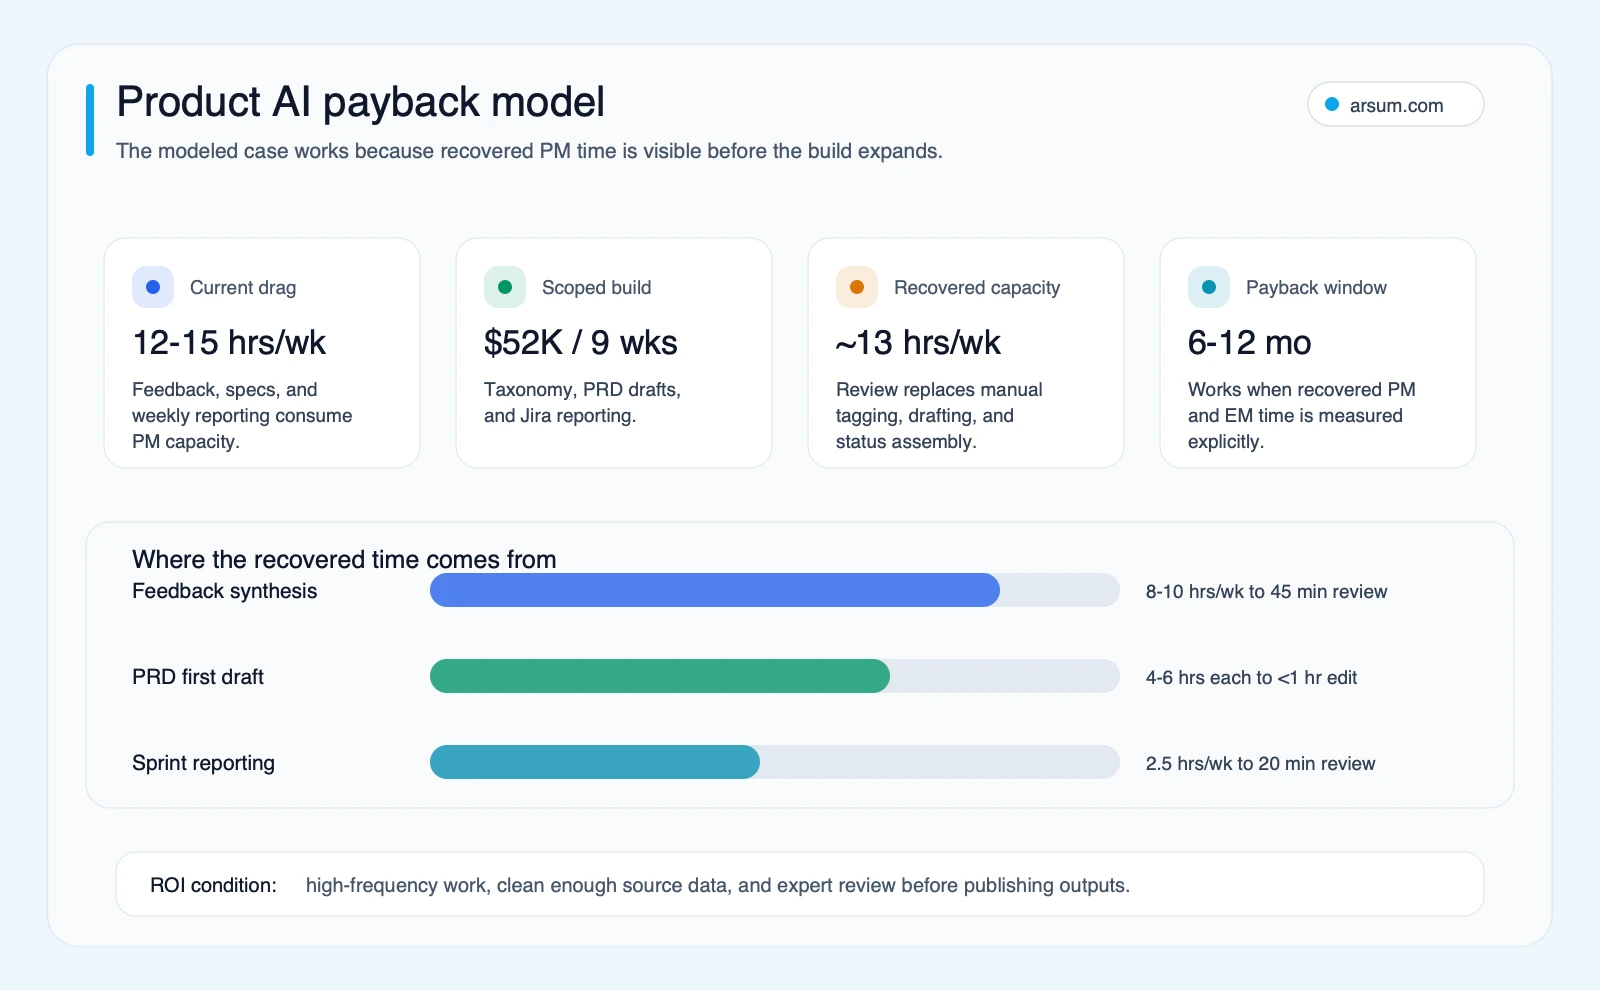Select the Feedback synthesis progress bar
This screenshot has width=1600, height=990.
click(775, 590)
